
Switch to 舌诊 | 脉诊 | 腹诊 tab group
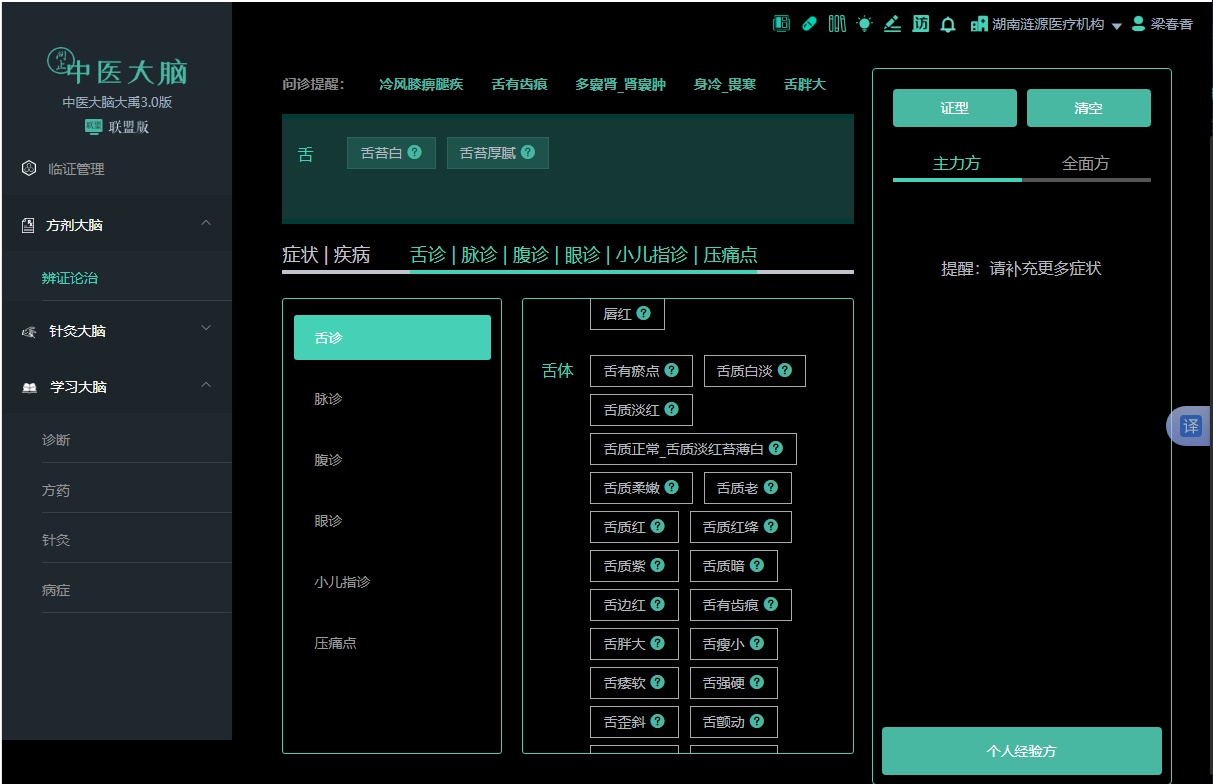point(584,255)
